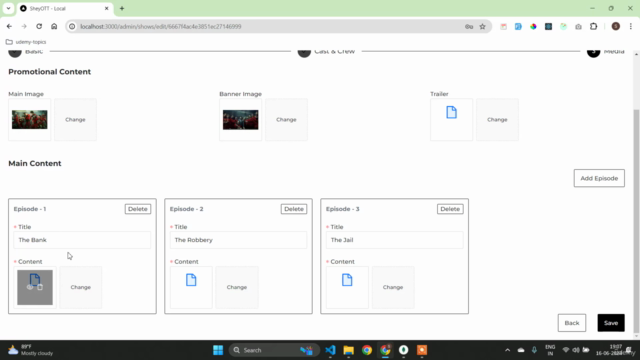
Task: Change the Banner Image
Action: click(x=286, y=120)
